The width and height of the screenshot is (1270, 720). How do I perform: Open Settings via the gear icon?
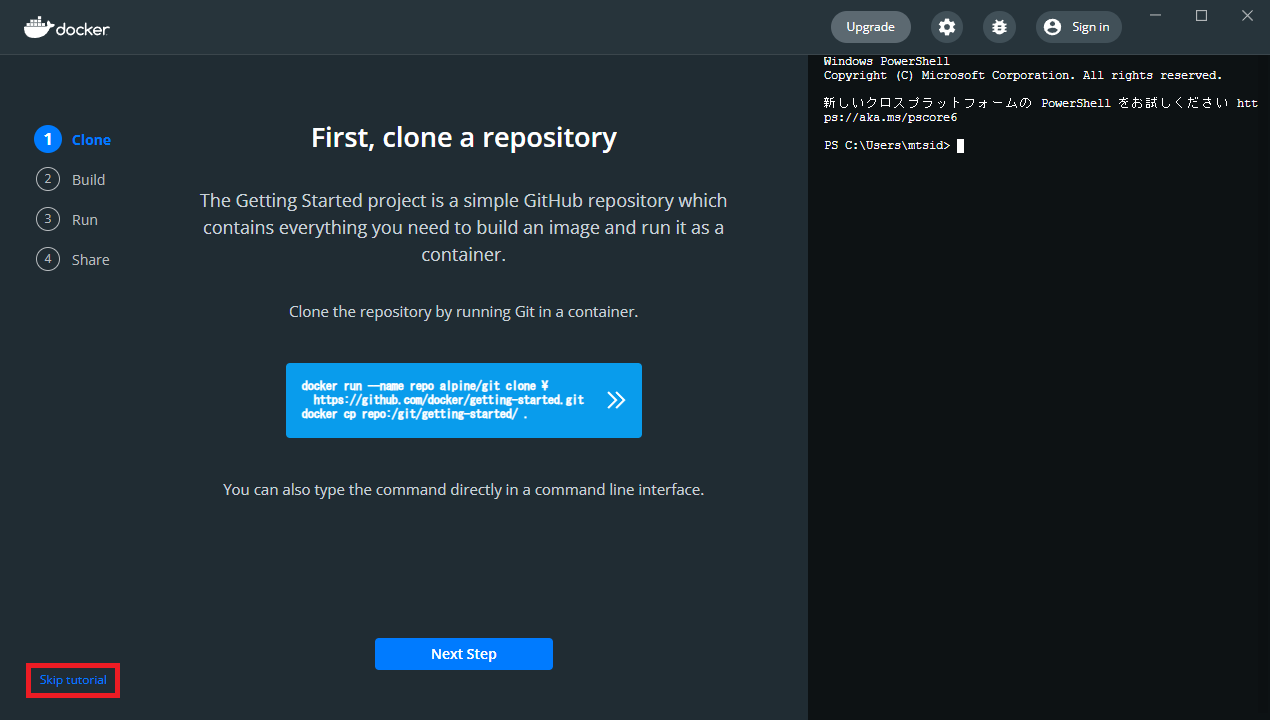point(947,27)
